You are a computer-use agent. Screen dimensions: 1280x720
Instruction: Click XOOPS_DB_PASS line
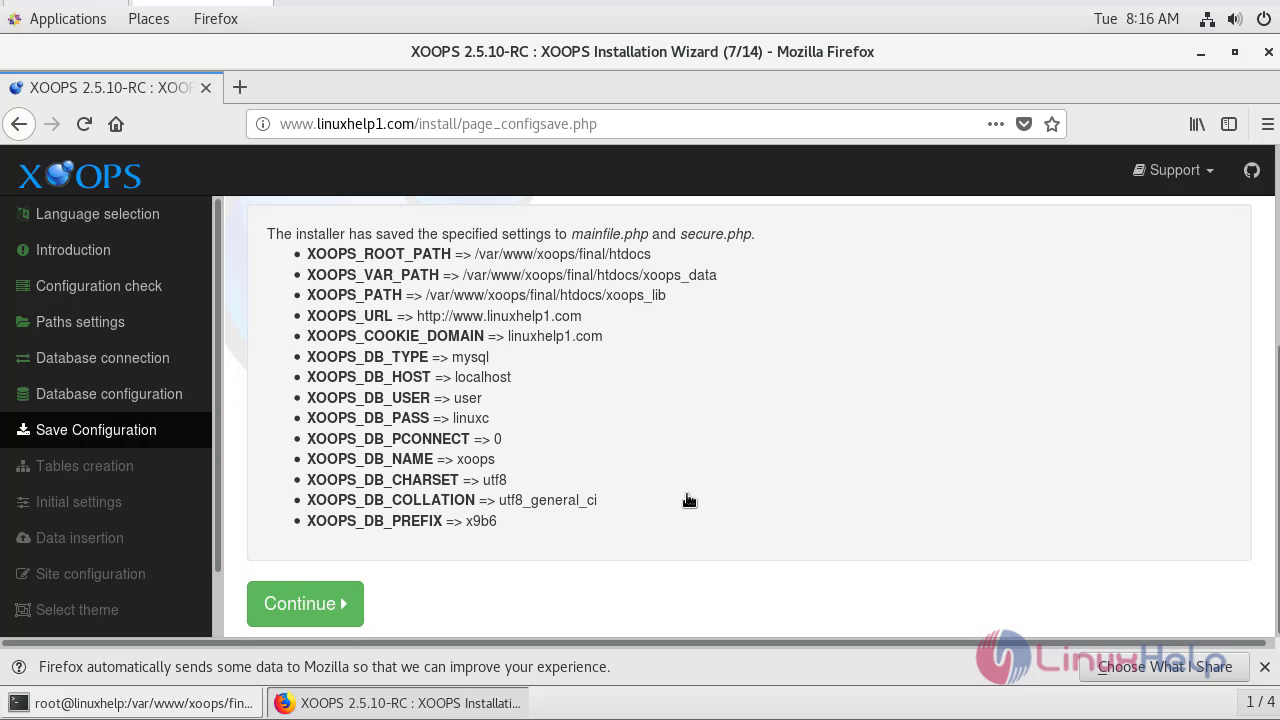(398, 418)
